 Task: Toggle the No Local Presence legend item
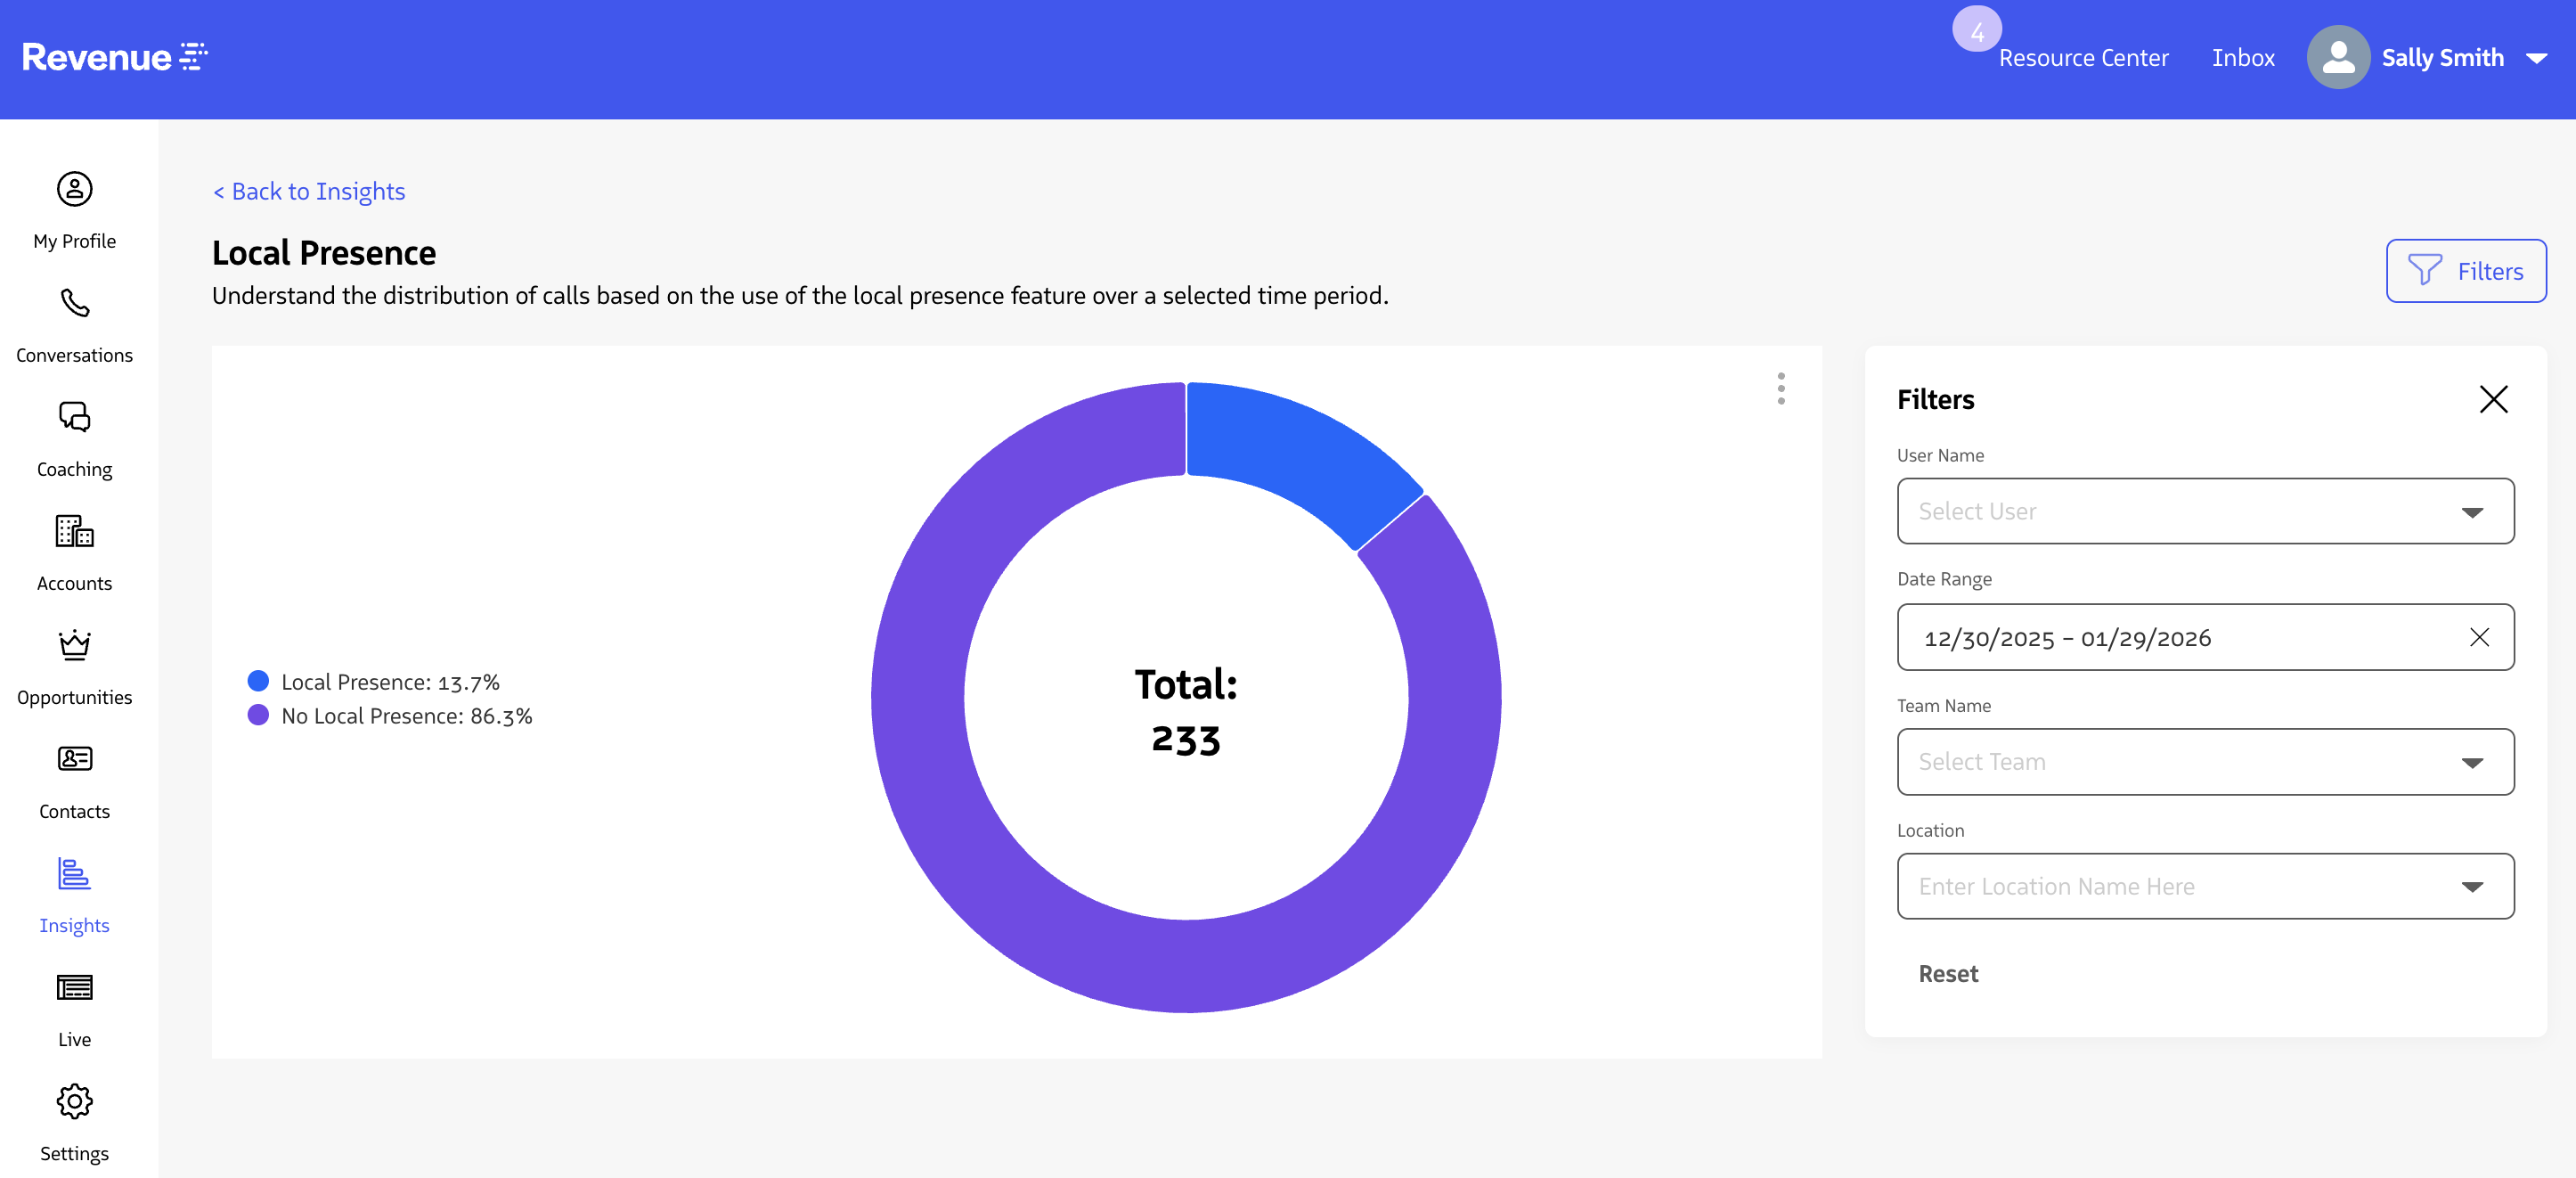click(406, 716)
